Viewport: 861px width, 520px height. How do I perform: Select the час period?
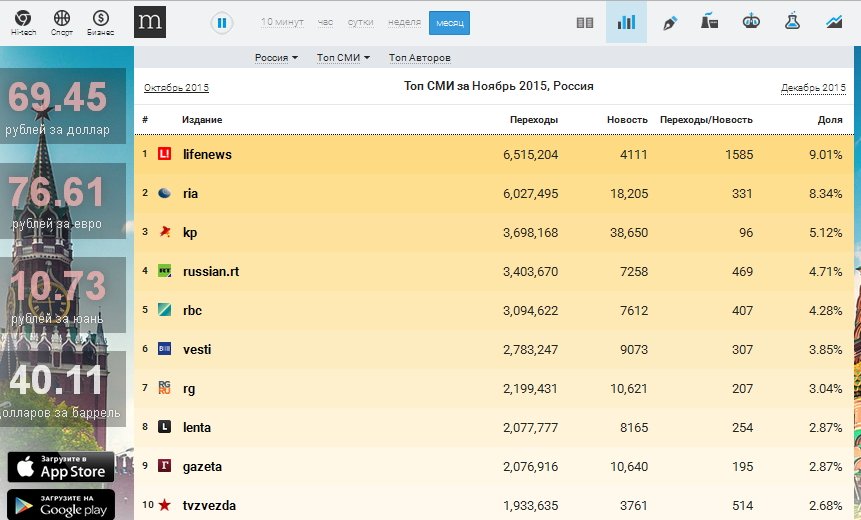[325, 22]
